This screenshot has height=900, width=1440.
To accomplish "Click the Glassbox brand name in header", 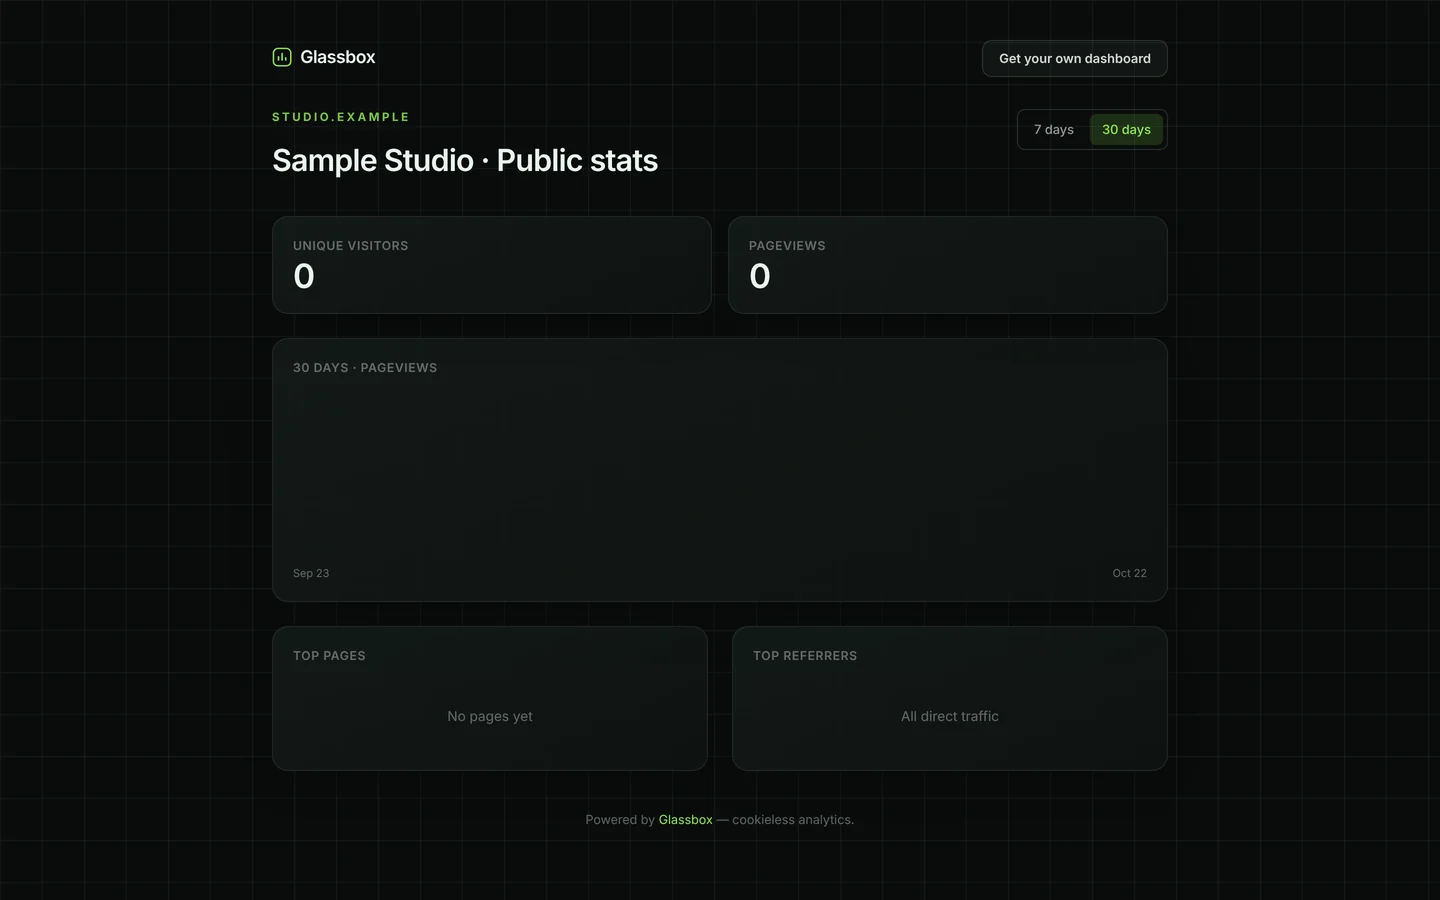I will tap(338, 57).
